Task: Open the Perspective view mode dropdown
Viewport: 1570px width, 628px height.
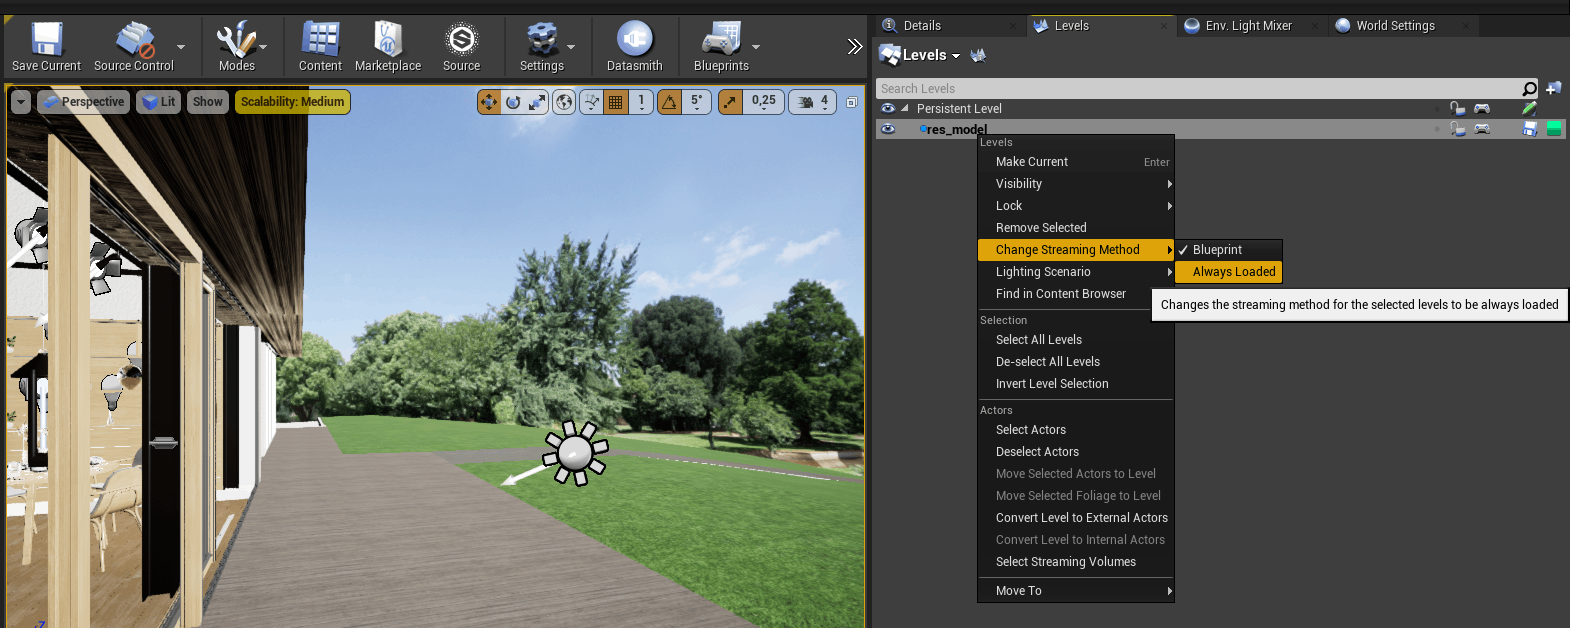Action: pyautogui.click(x=83, y=102)
